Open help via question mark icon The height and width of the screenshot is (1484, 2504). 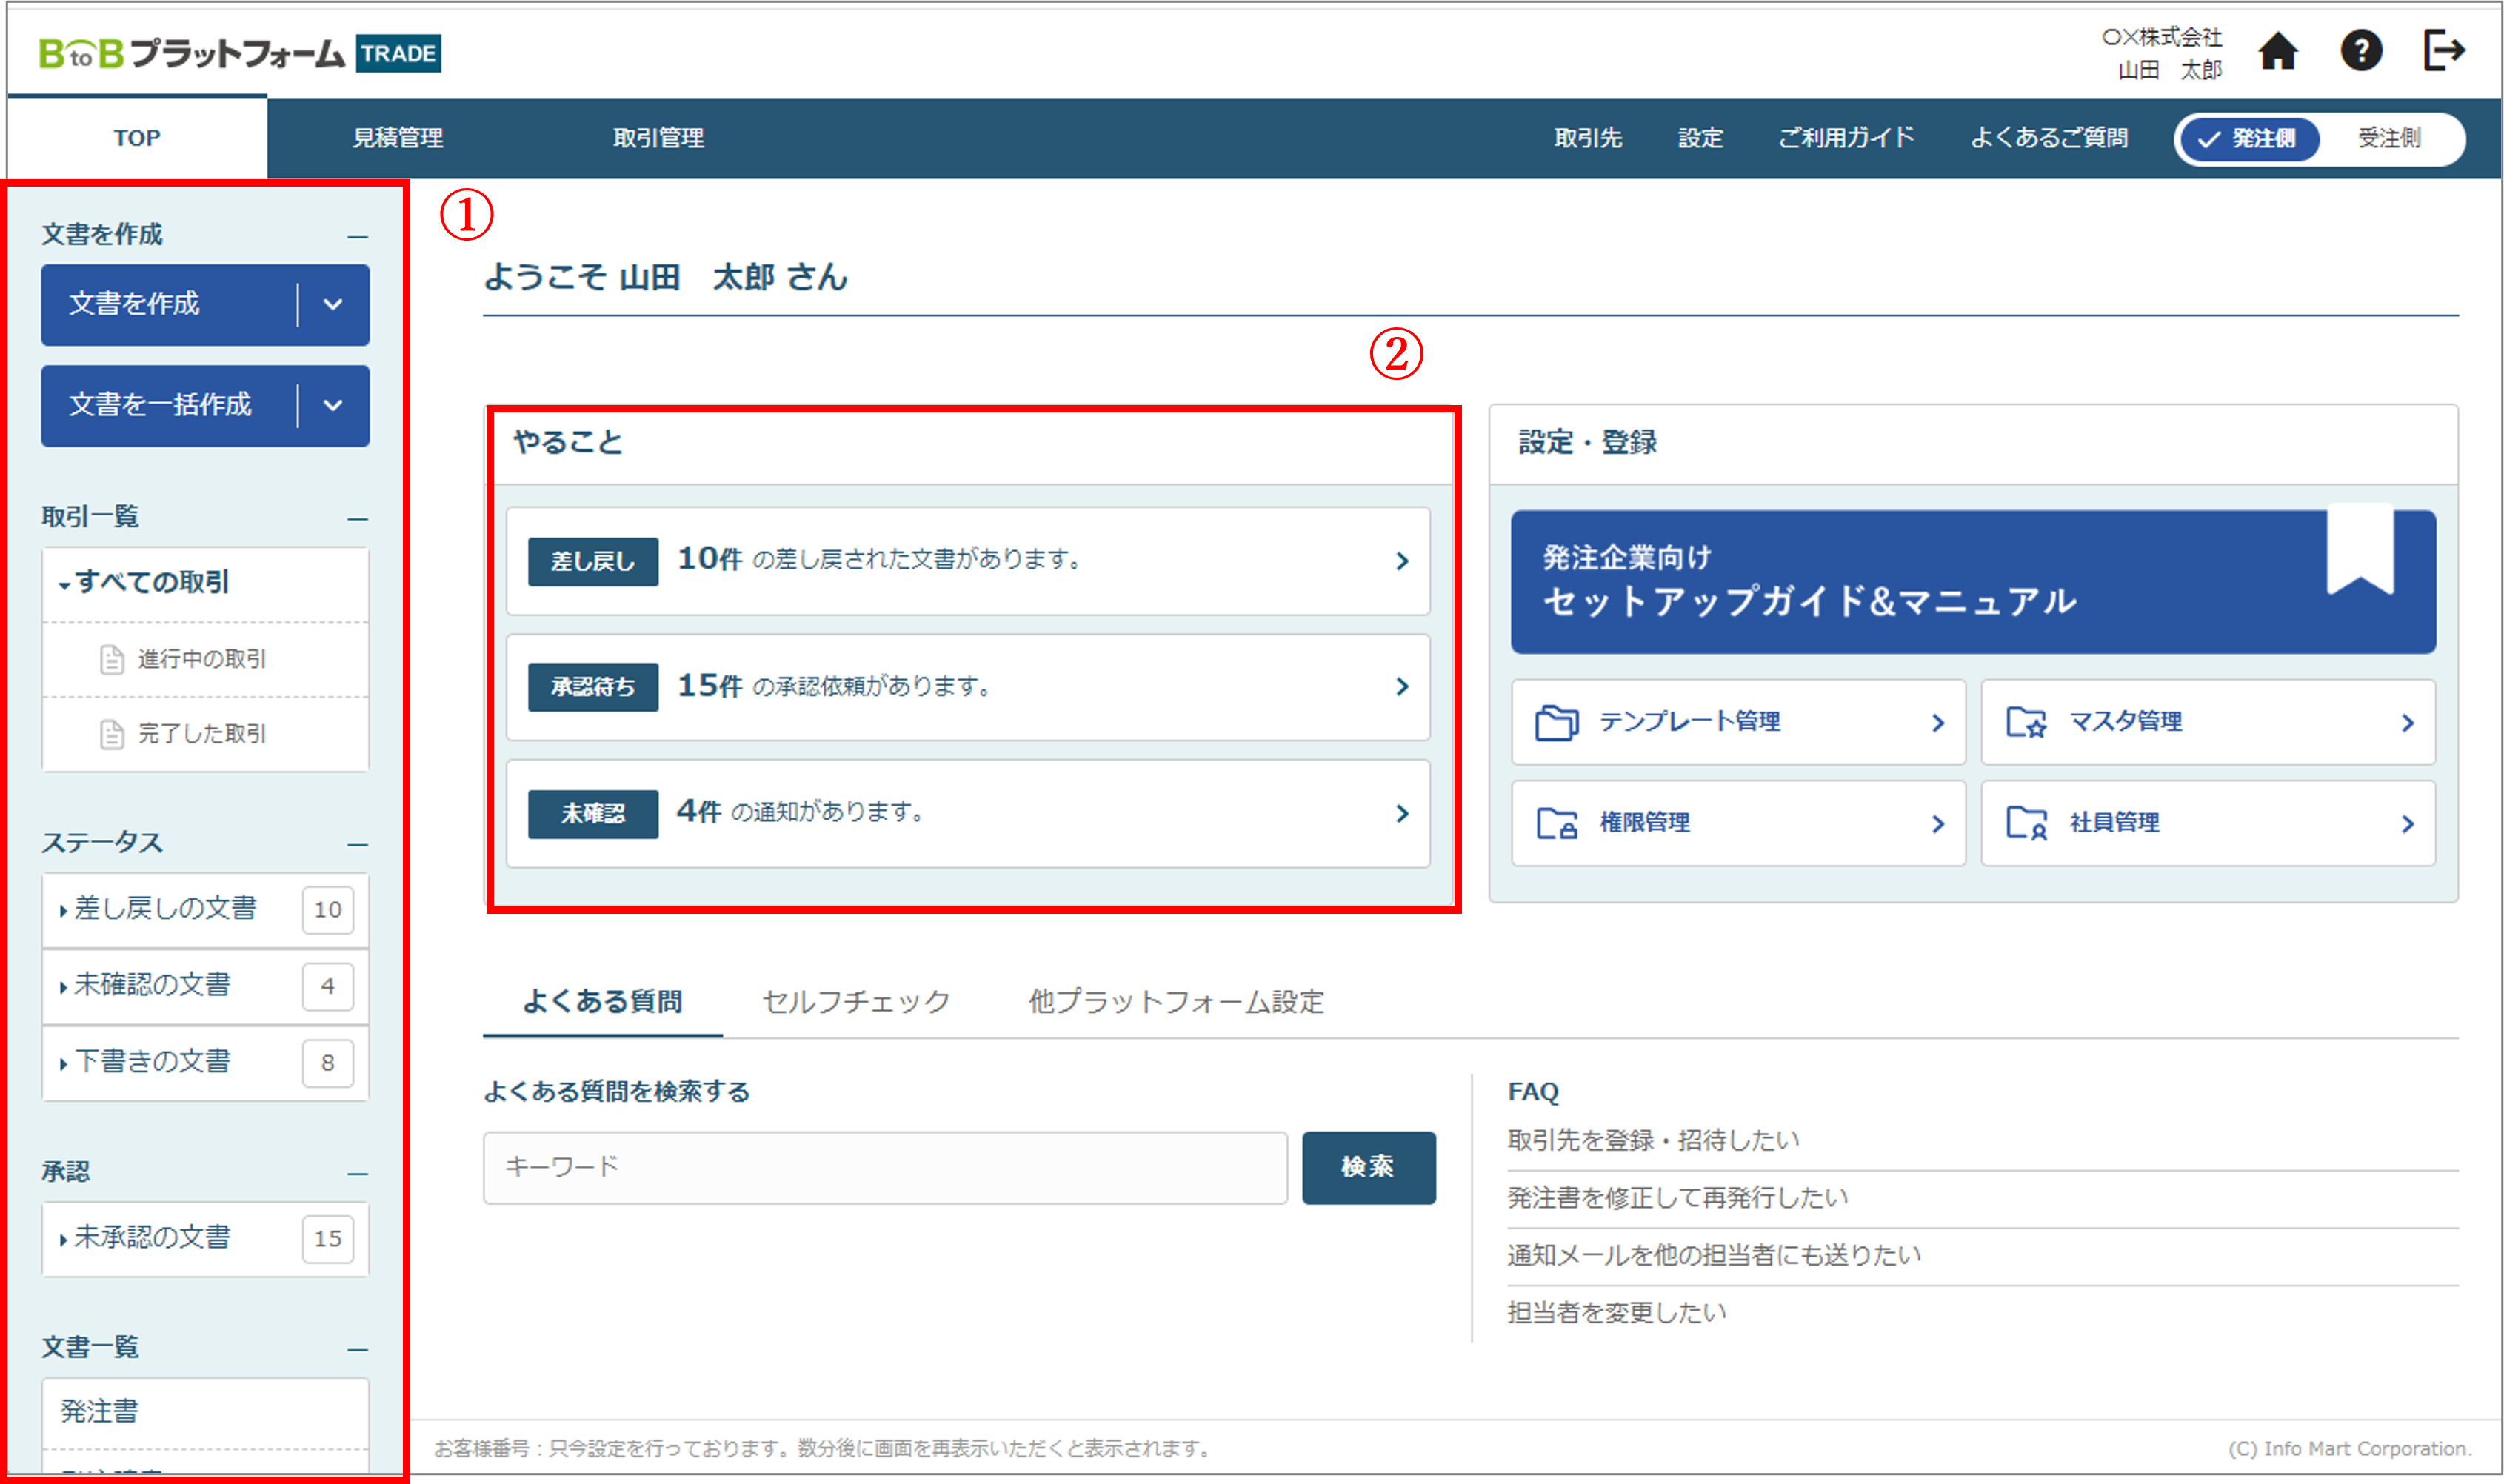(2360, 51)
